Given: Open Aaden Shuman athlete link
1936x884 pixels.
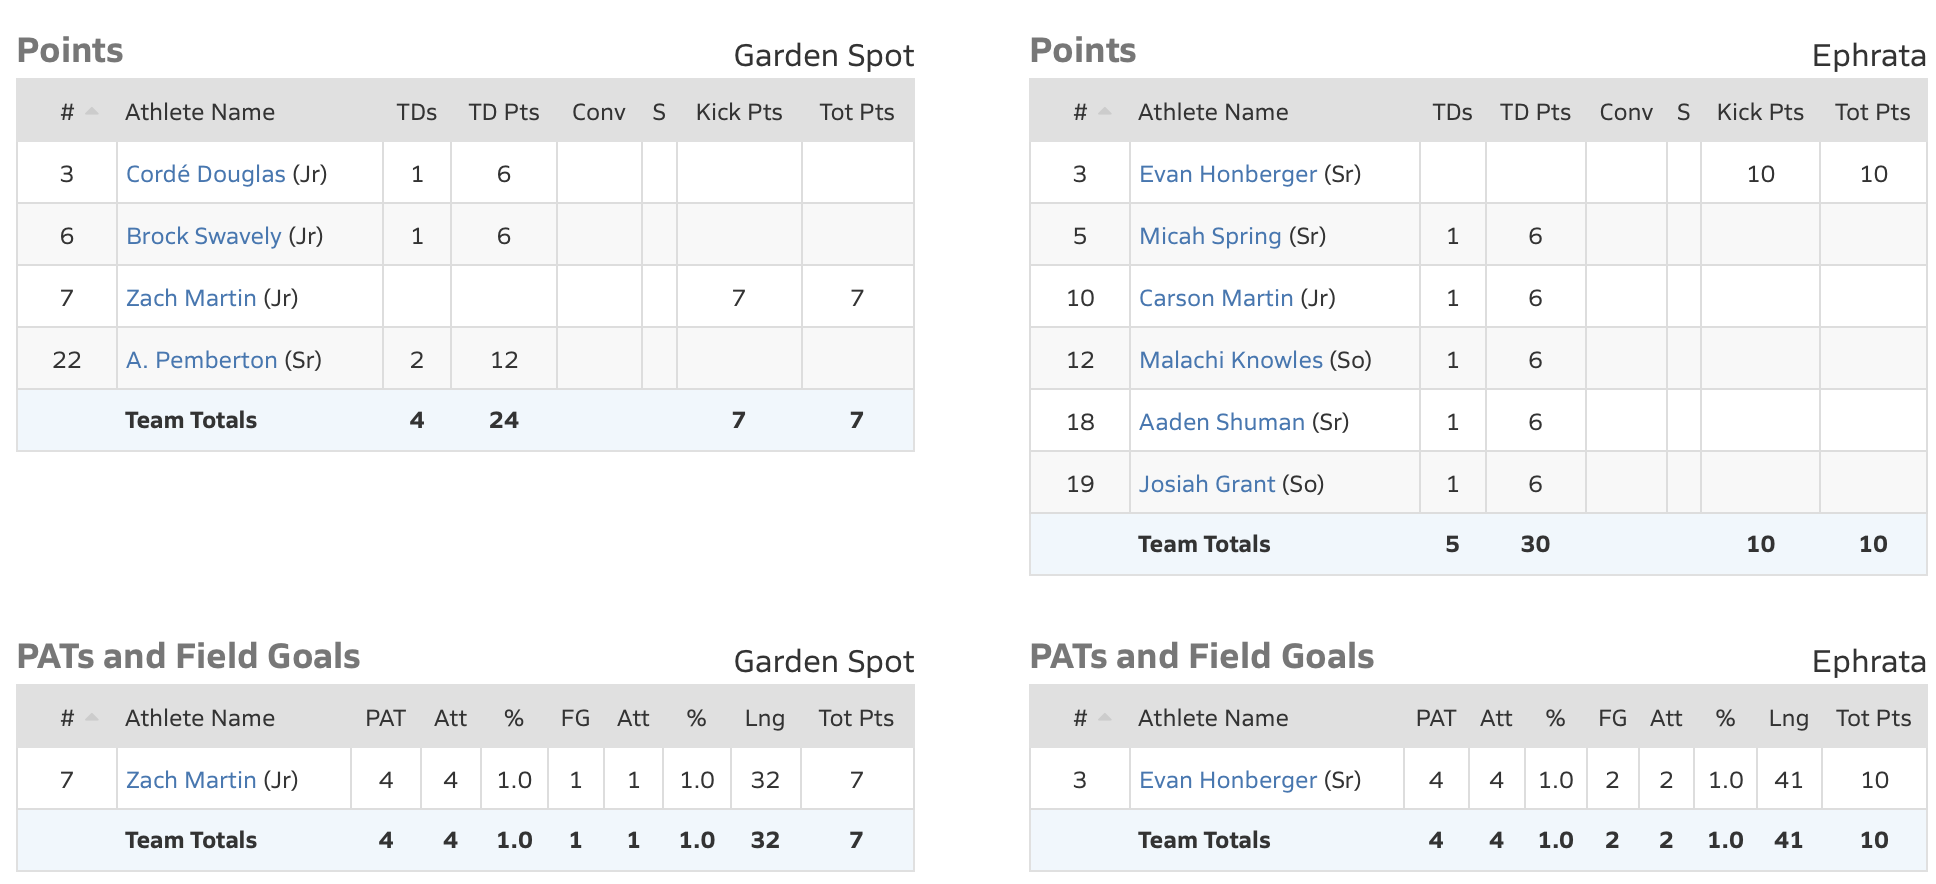Looking at the screenshot, I should tap(1222, 422).
